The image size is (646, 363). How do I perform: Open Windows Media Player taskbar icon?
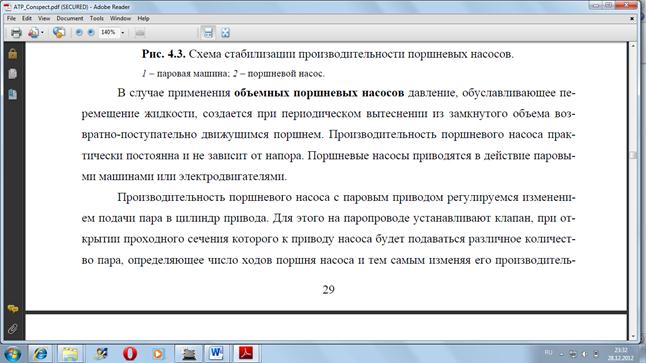(158, 354)
